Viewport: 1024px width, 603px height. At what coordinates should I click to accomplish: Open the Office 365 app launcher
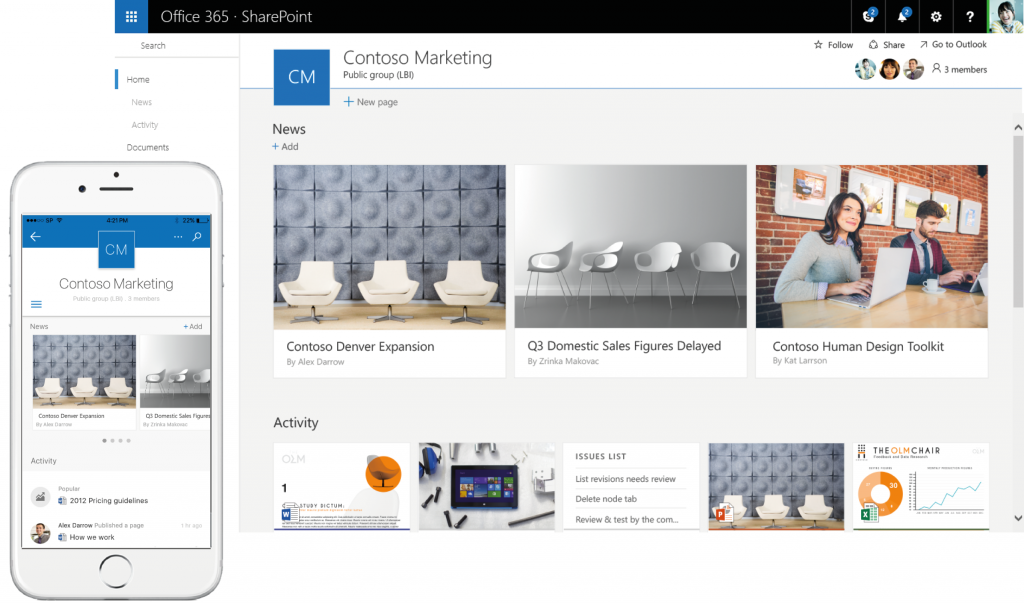click(131, 16)
